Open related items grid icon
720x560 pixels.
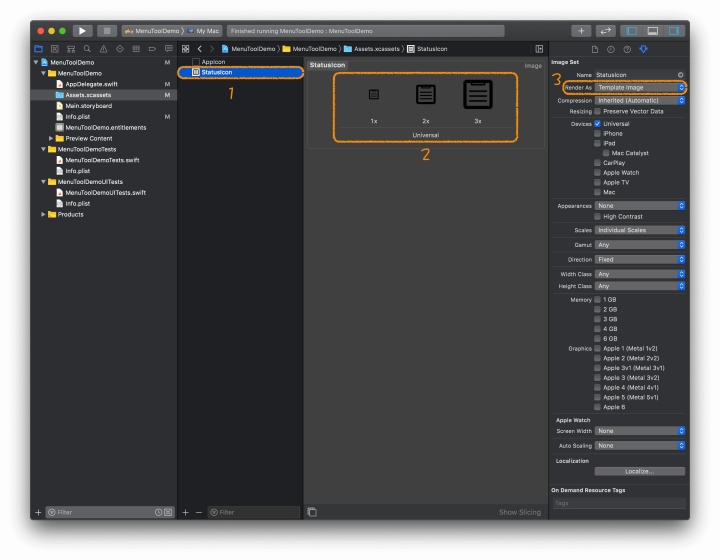186,49
